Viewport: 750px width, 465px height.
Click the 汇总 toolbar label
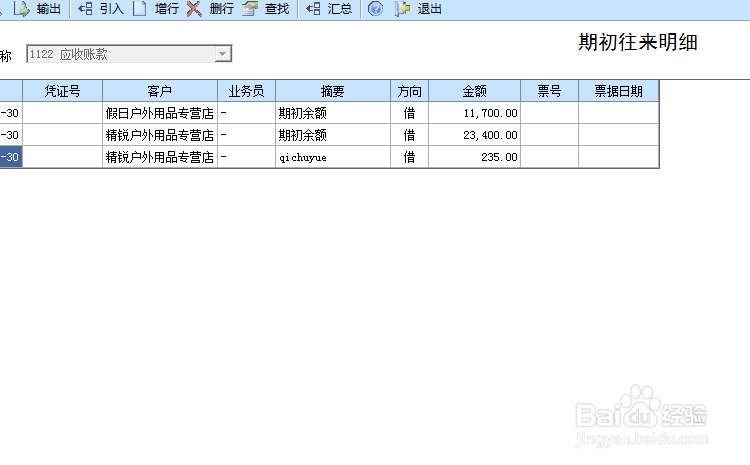pyautogui.click(x=340, y=9)
